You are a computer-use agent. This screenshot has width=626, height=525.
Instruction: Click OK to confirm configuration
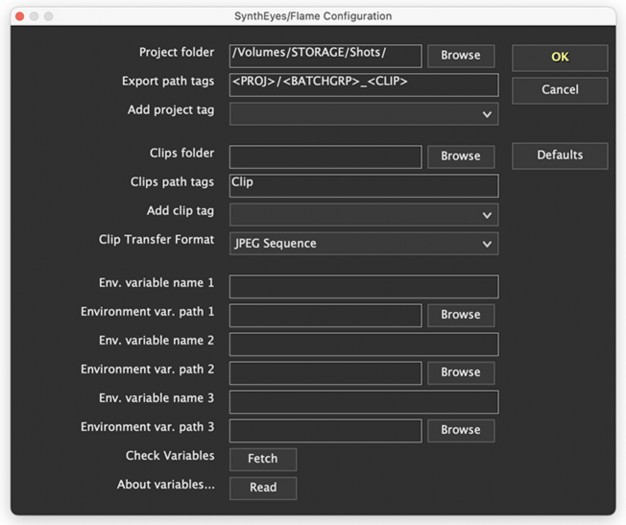(x=559, y=57)
